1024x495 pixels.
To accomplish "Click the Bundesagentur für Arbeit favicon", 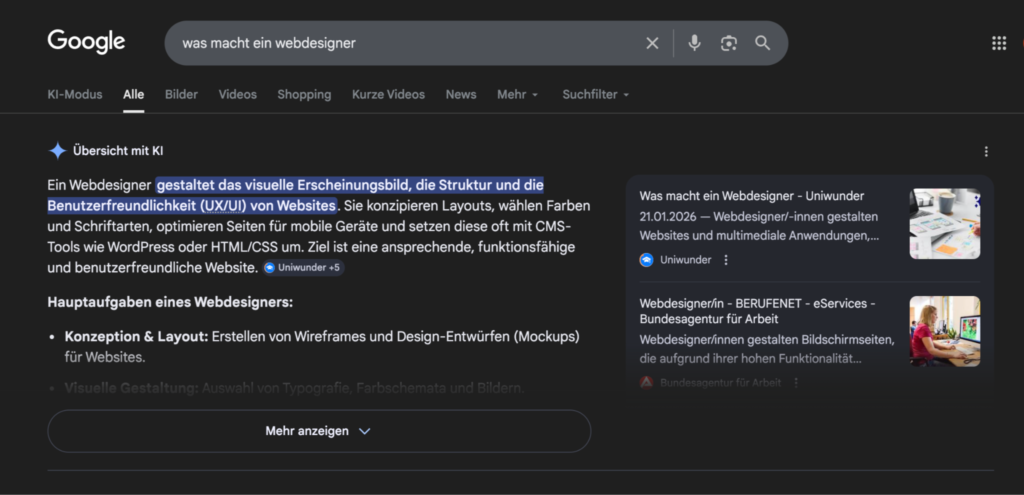I will pos(647,383).
